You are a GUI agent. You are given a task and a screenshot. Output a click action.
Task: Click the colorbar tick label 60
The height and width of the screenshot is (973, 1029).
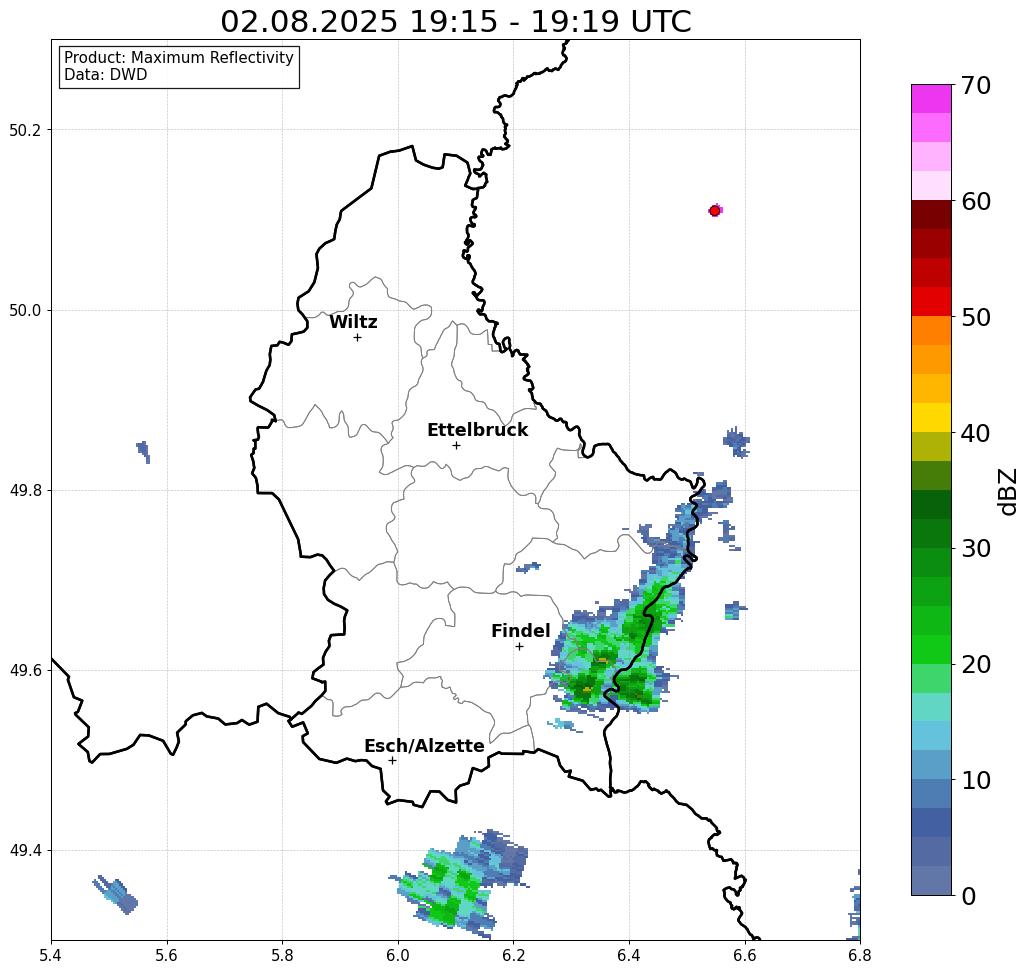976,201
